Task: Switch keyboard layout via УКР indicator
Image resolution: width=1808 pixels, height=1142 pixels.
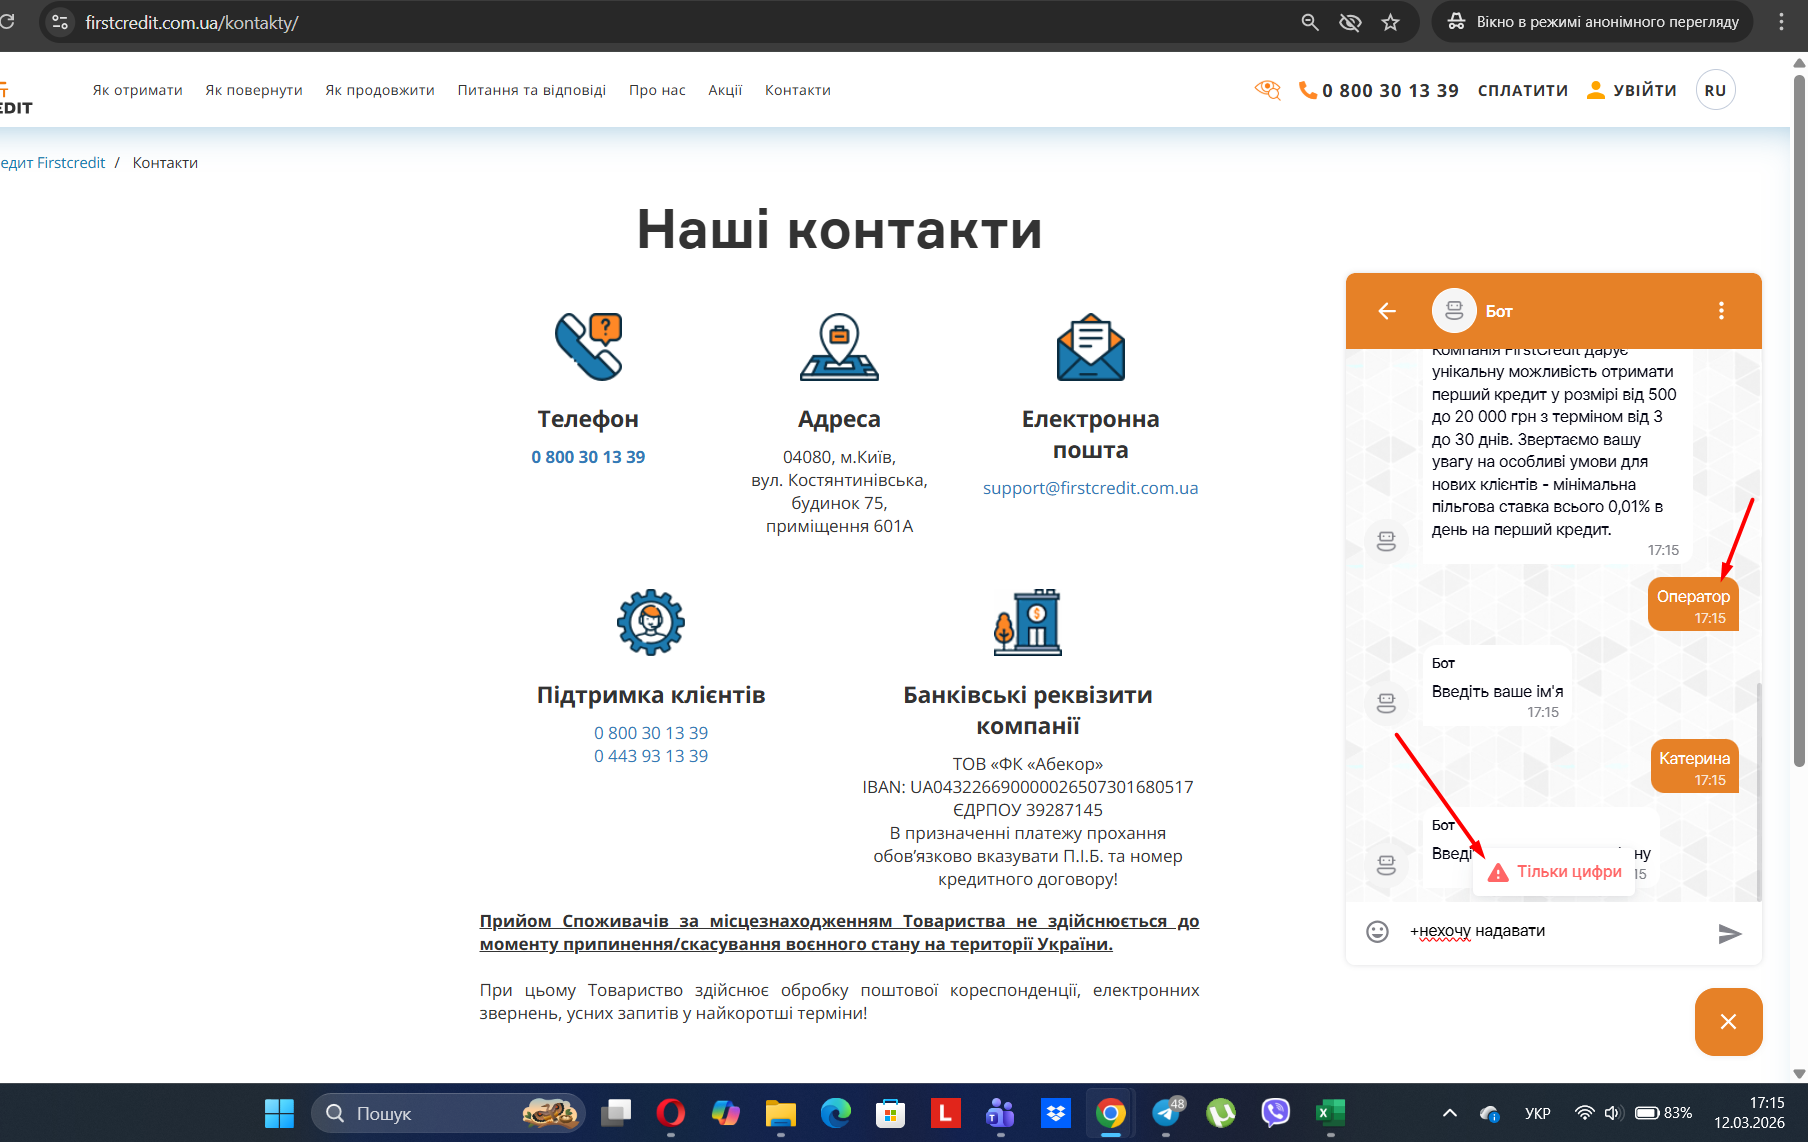Action: click(1538, 1113)
